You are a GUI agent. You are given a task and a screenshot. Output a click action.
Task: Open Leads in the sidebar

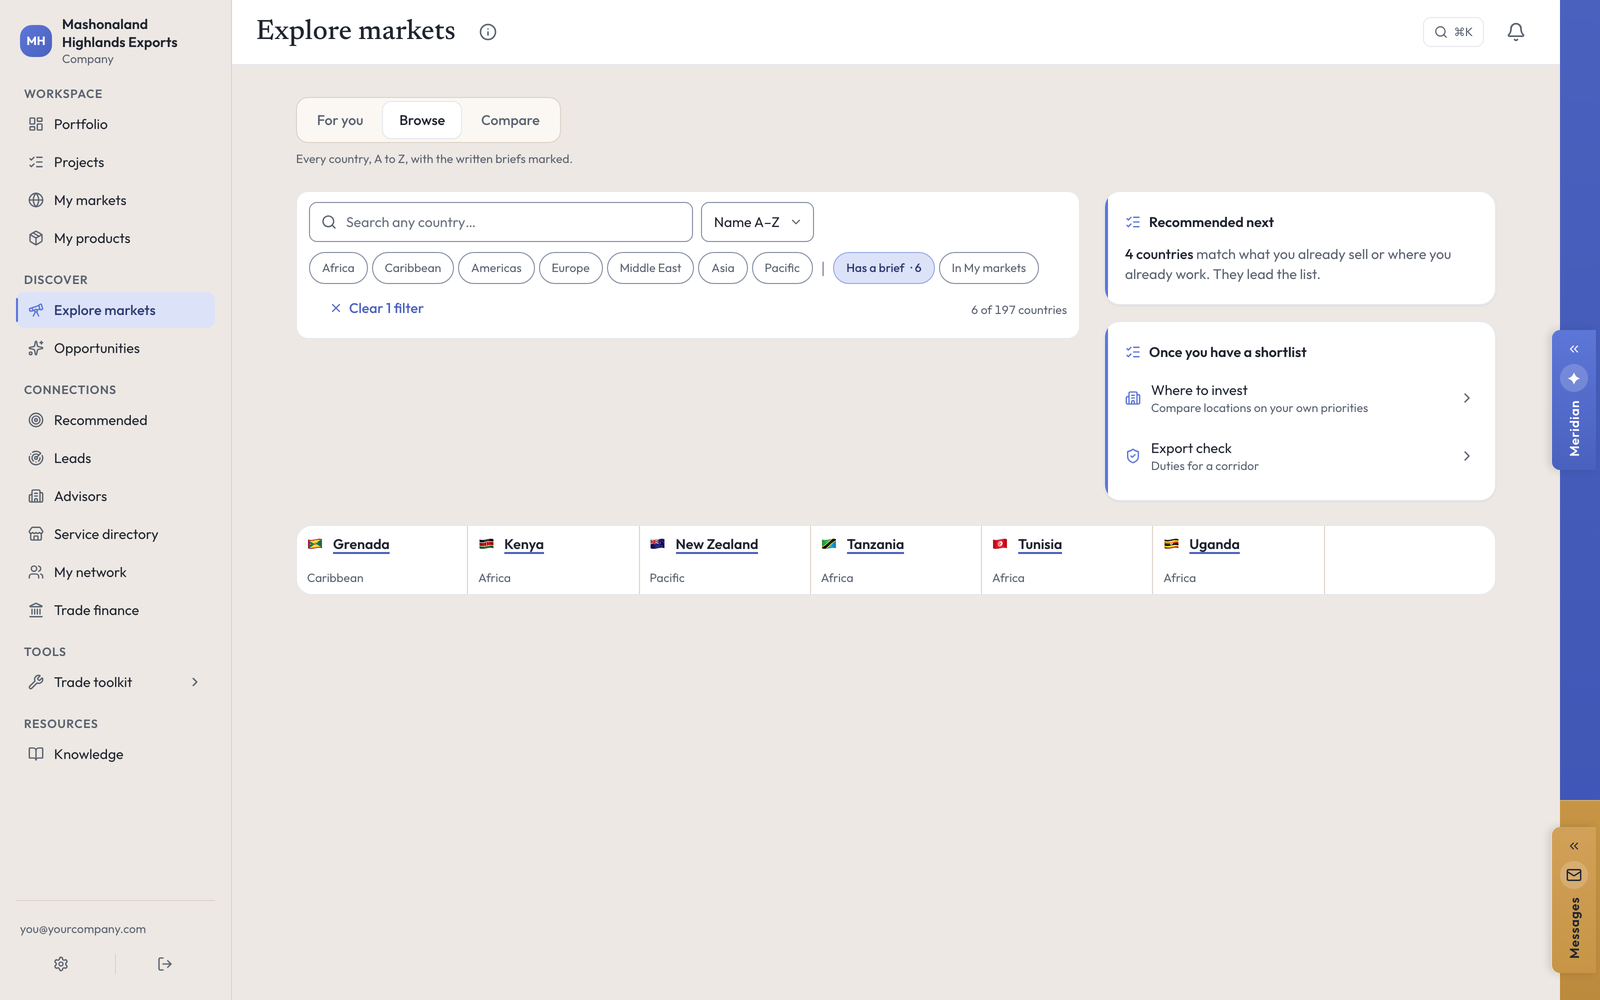pos(115,458)
